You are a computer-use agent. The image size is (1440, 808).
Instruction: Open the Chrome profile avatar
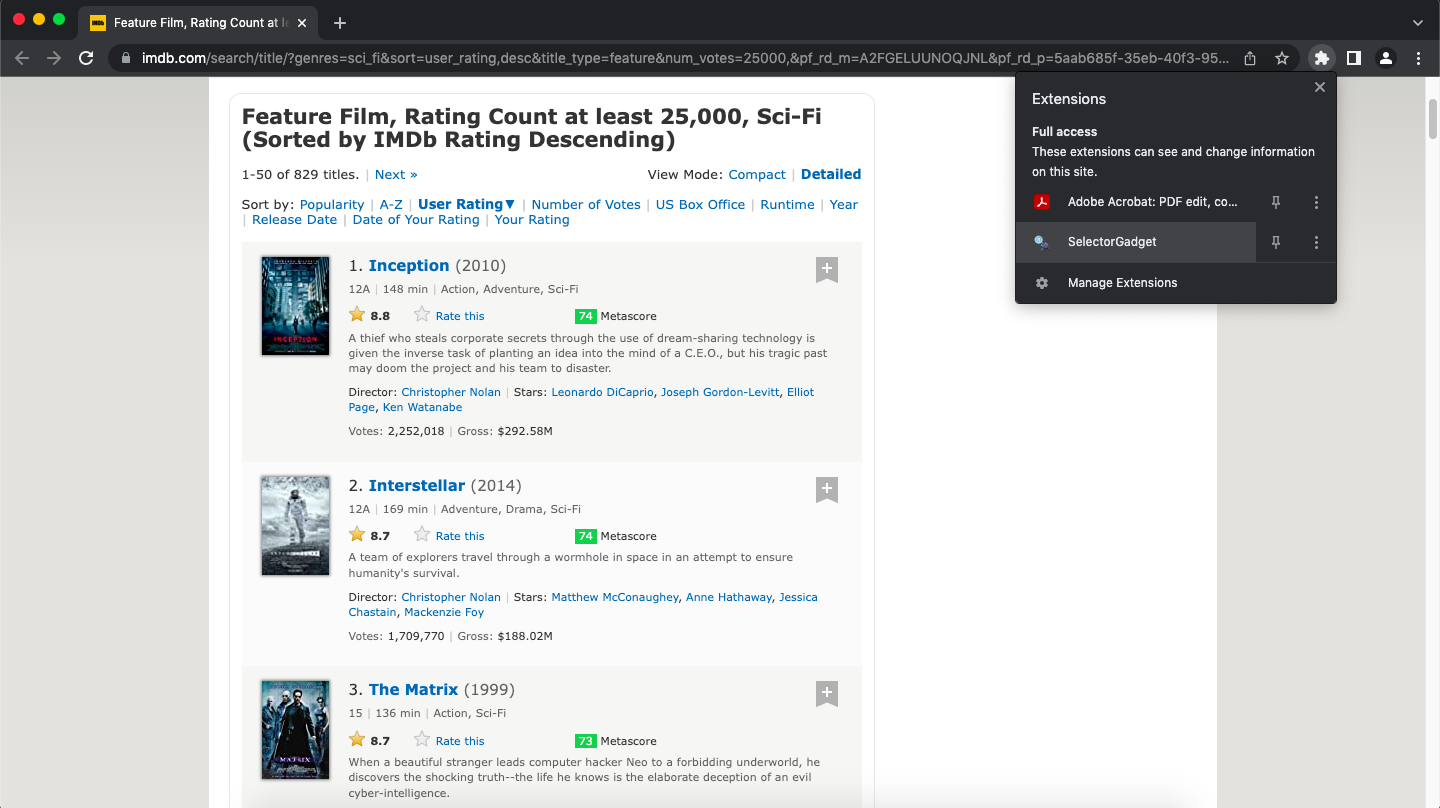(1386, 58)
